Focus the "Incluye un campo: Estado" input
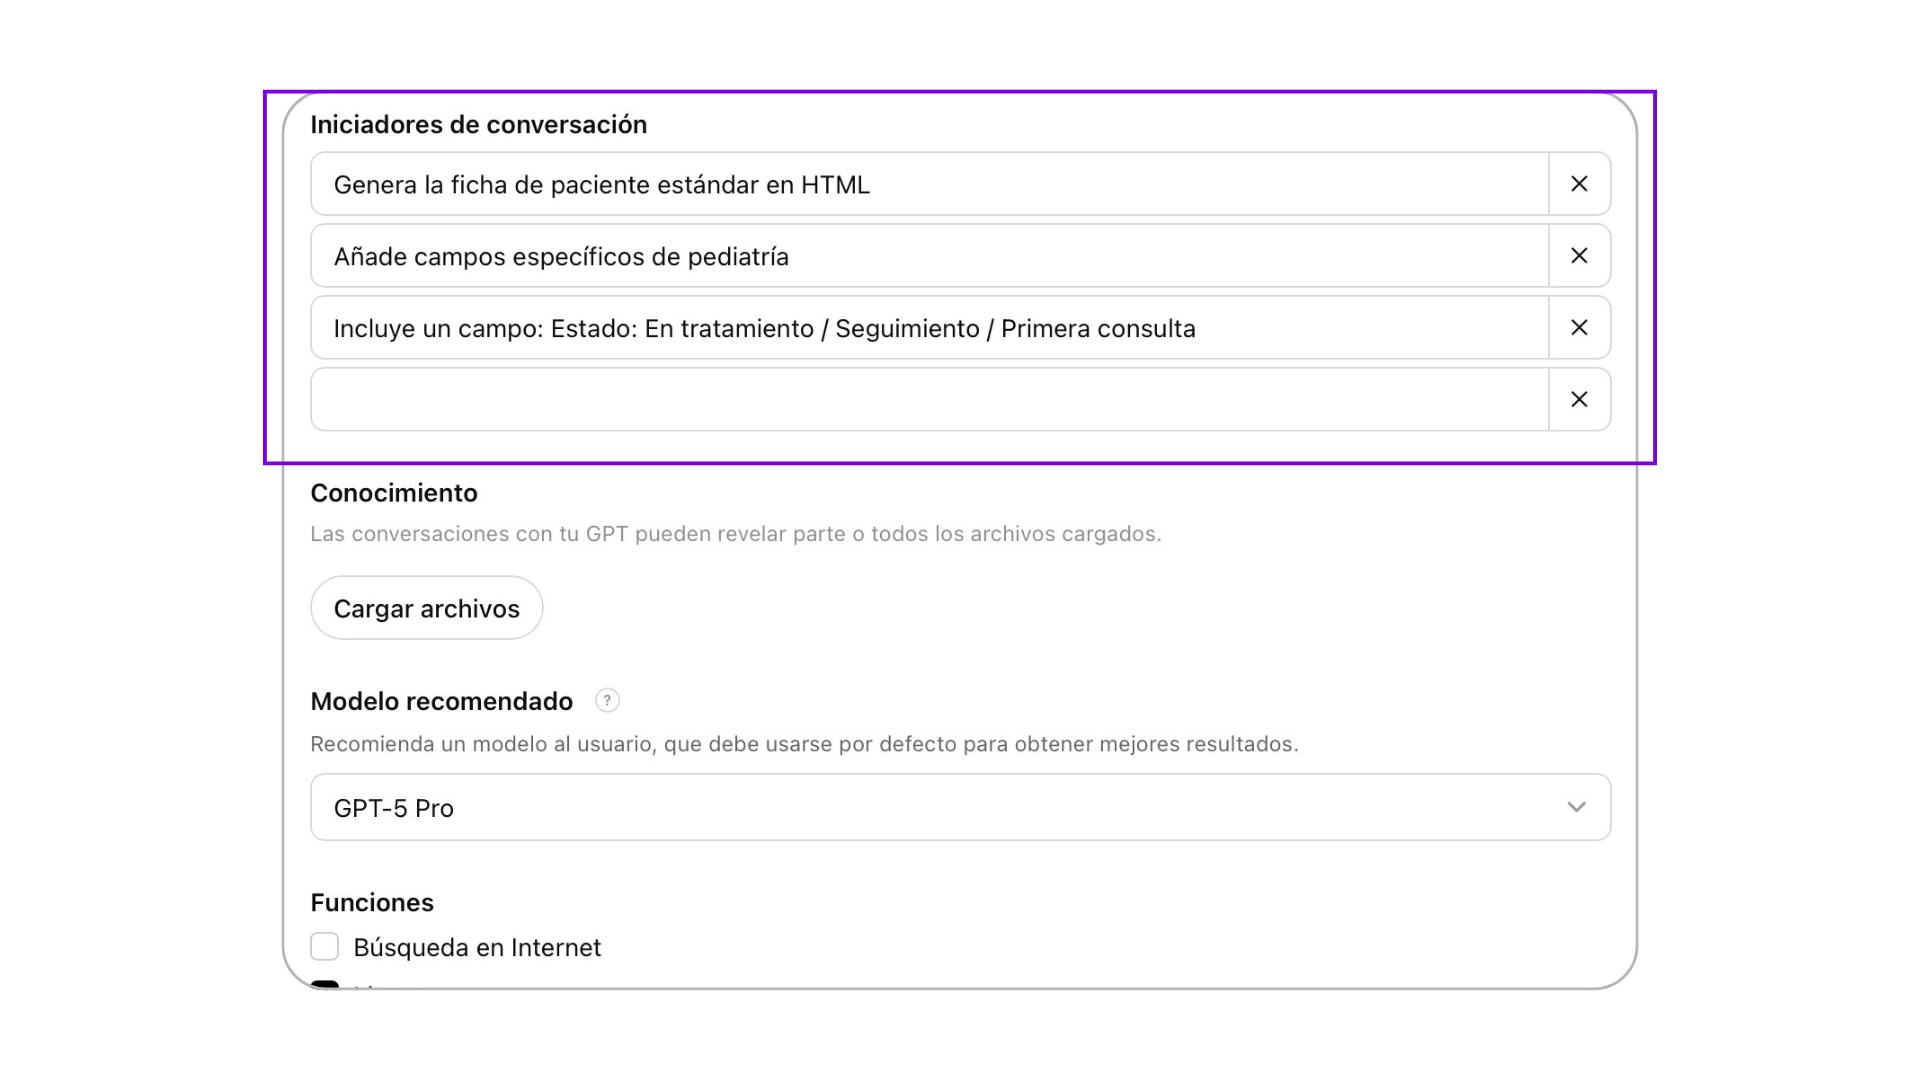The image size is (1920, 1080). click(x=930, y=329)
